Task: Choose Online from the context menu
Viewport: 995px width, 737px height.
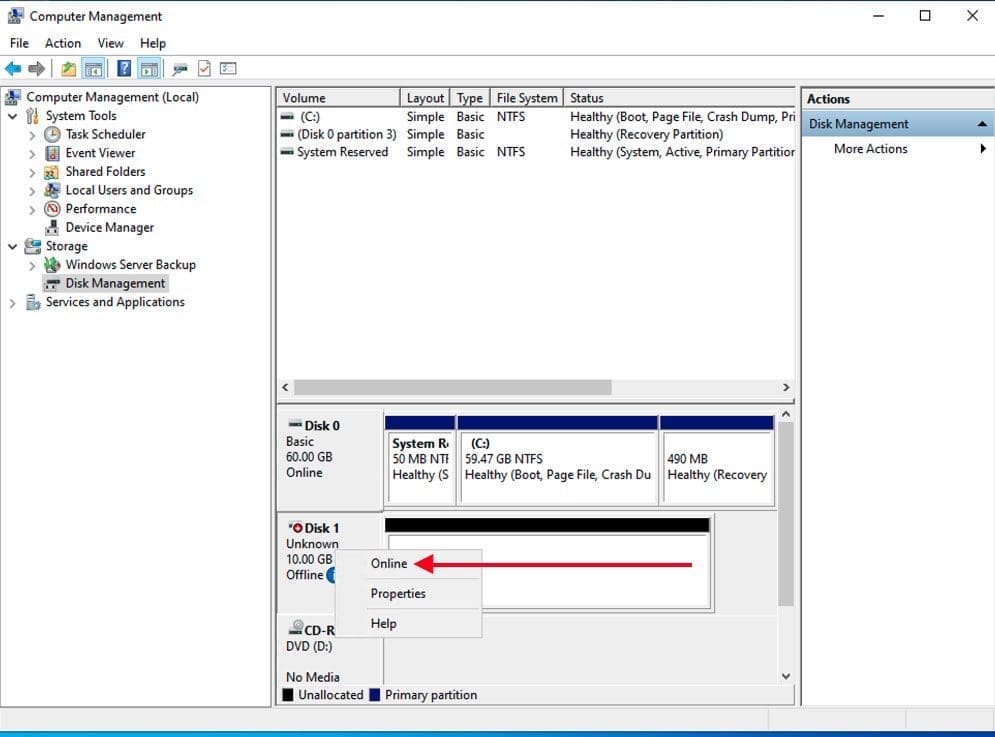Action: [x=389, y=563]
